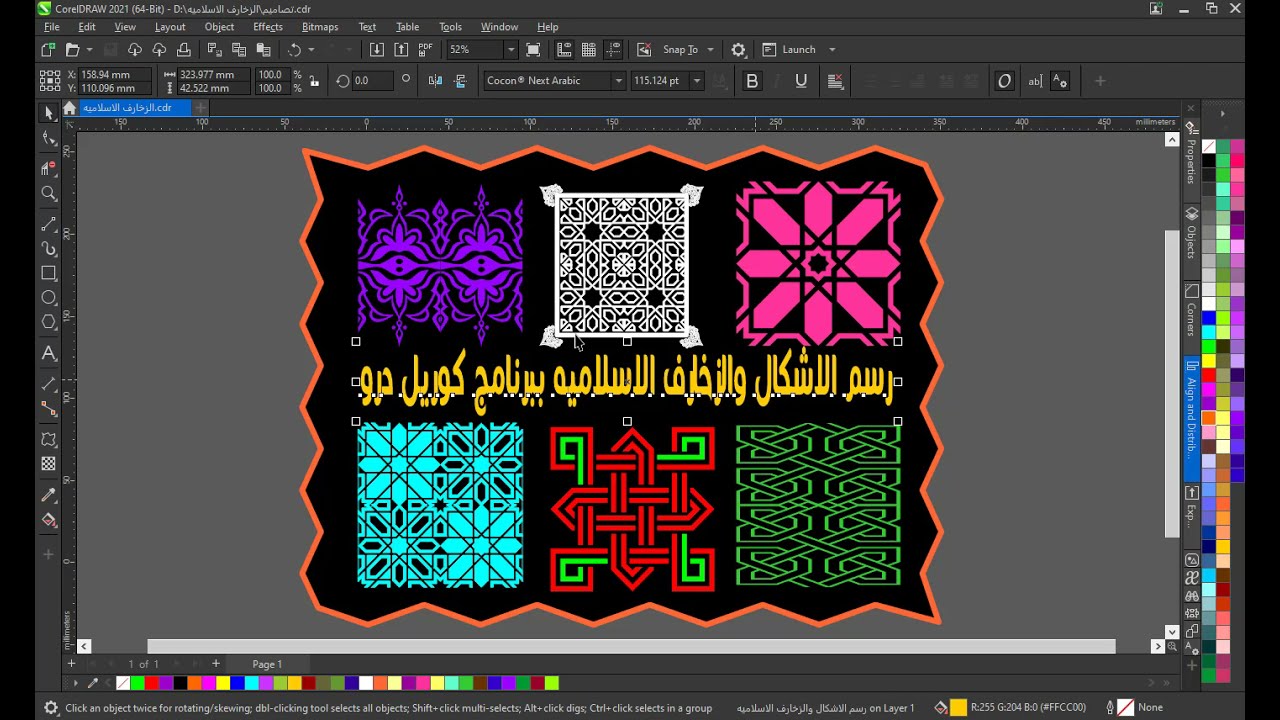Select the Crop tool in the toolbox

[x=49, y=168]
